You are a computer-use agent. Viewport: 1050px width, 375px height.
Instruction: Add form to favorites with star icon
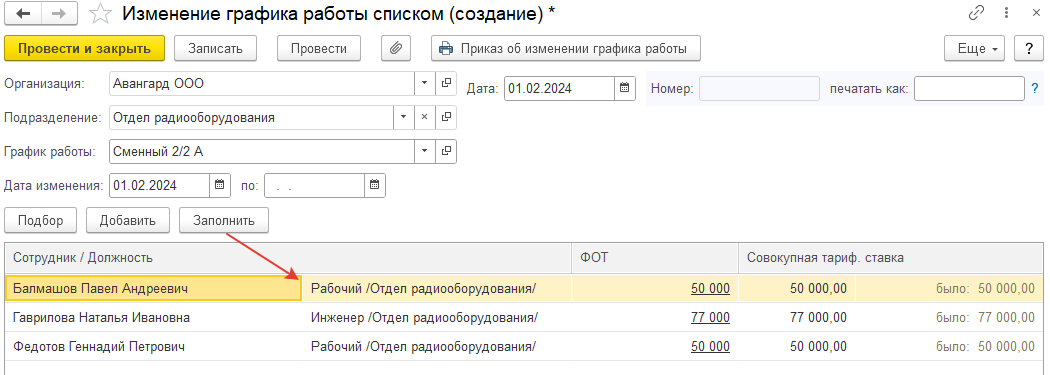(100, 13)
